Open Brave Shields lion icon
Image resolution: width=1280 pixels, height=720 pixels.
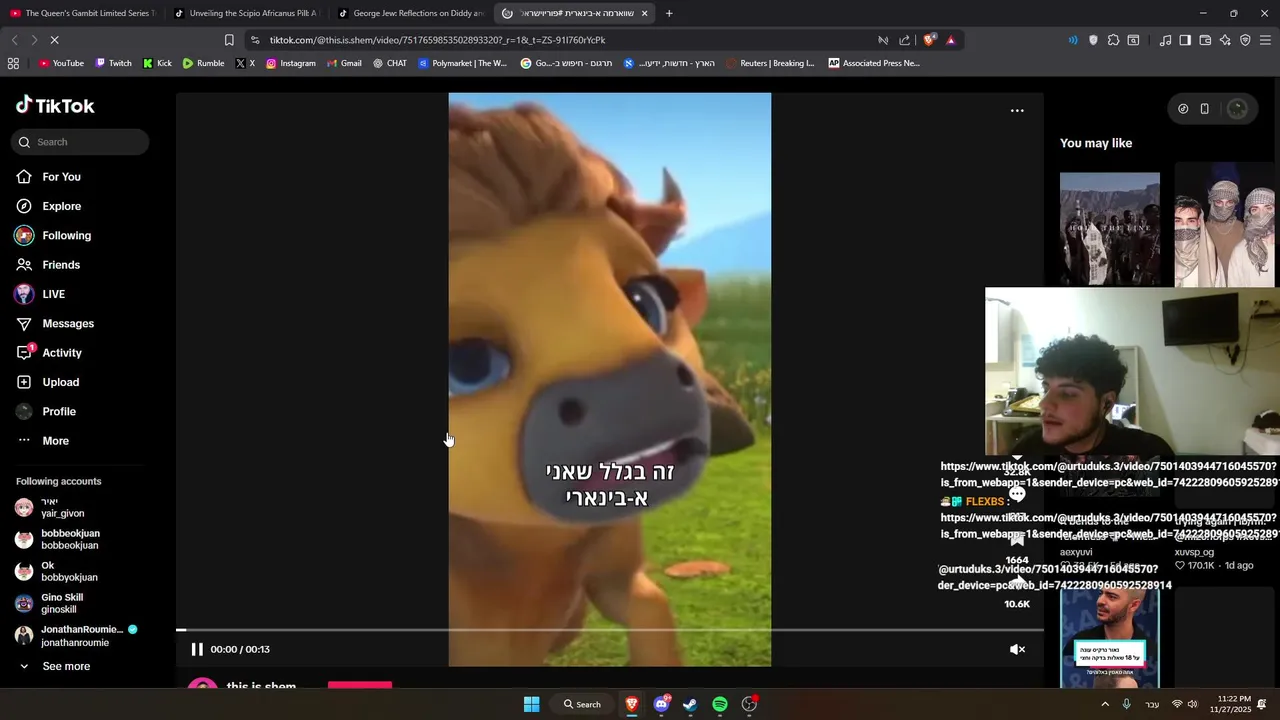[929, 40]
